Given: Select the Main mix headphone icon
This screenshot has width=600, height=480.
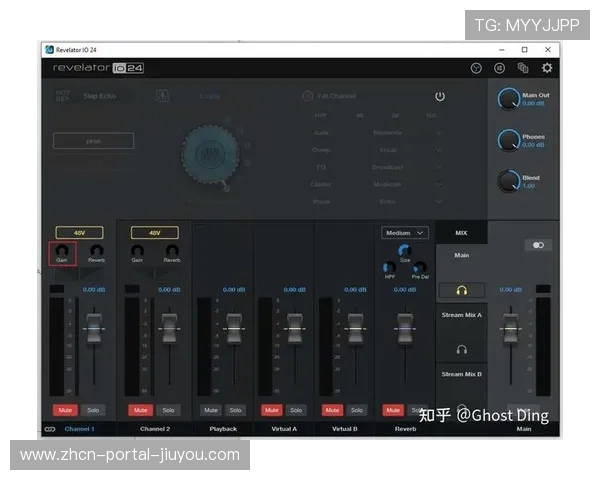Looking at the screenshot, I should 461,290.
